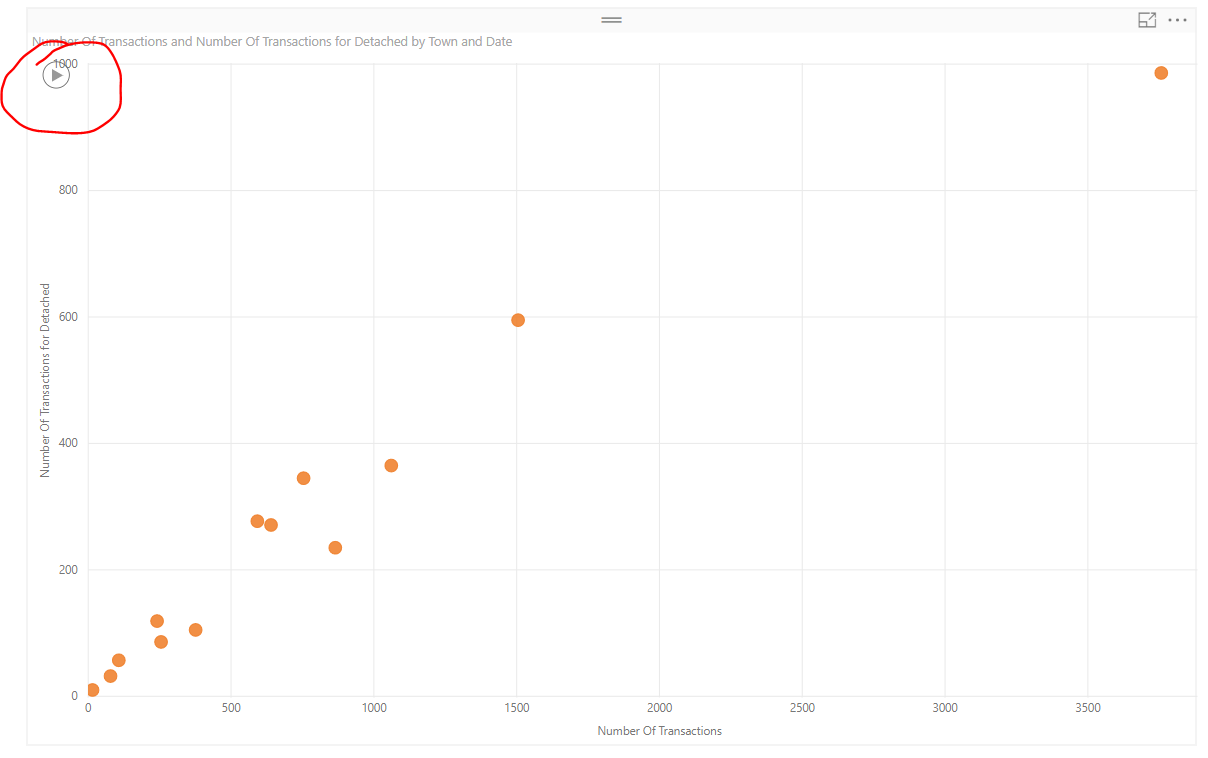Click the y-axis label 800

pyautogui.click(x=68, y=190)
